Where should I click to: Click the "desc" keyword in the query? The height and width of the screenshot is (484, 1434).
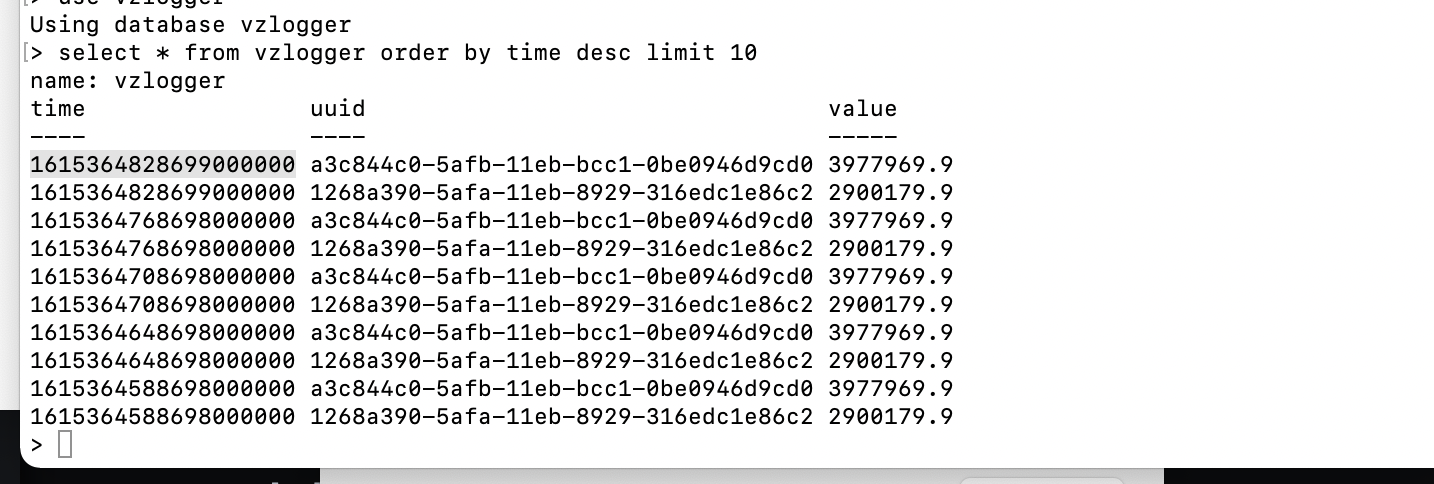(x=603, y=52)
